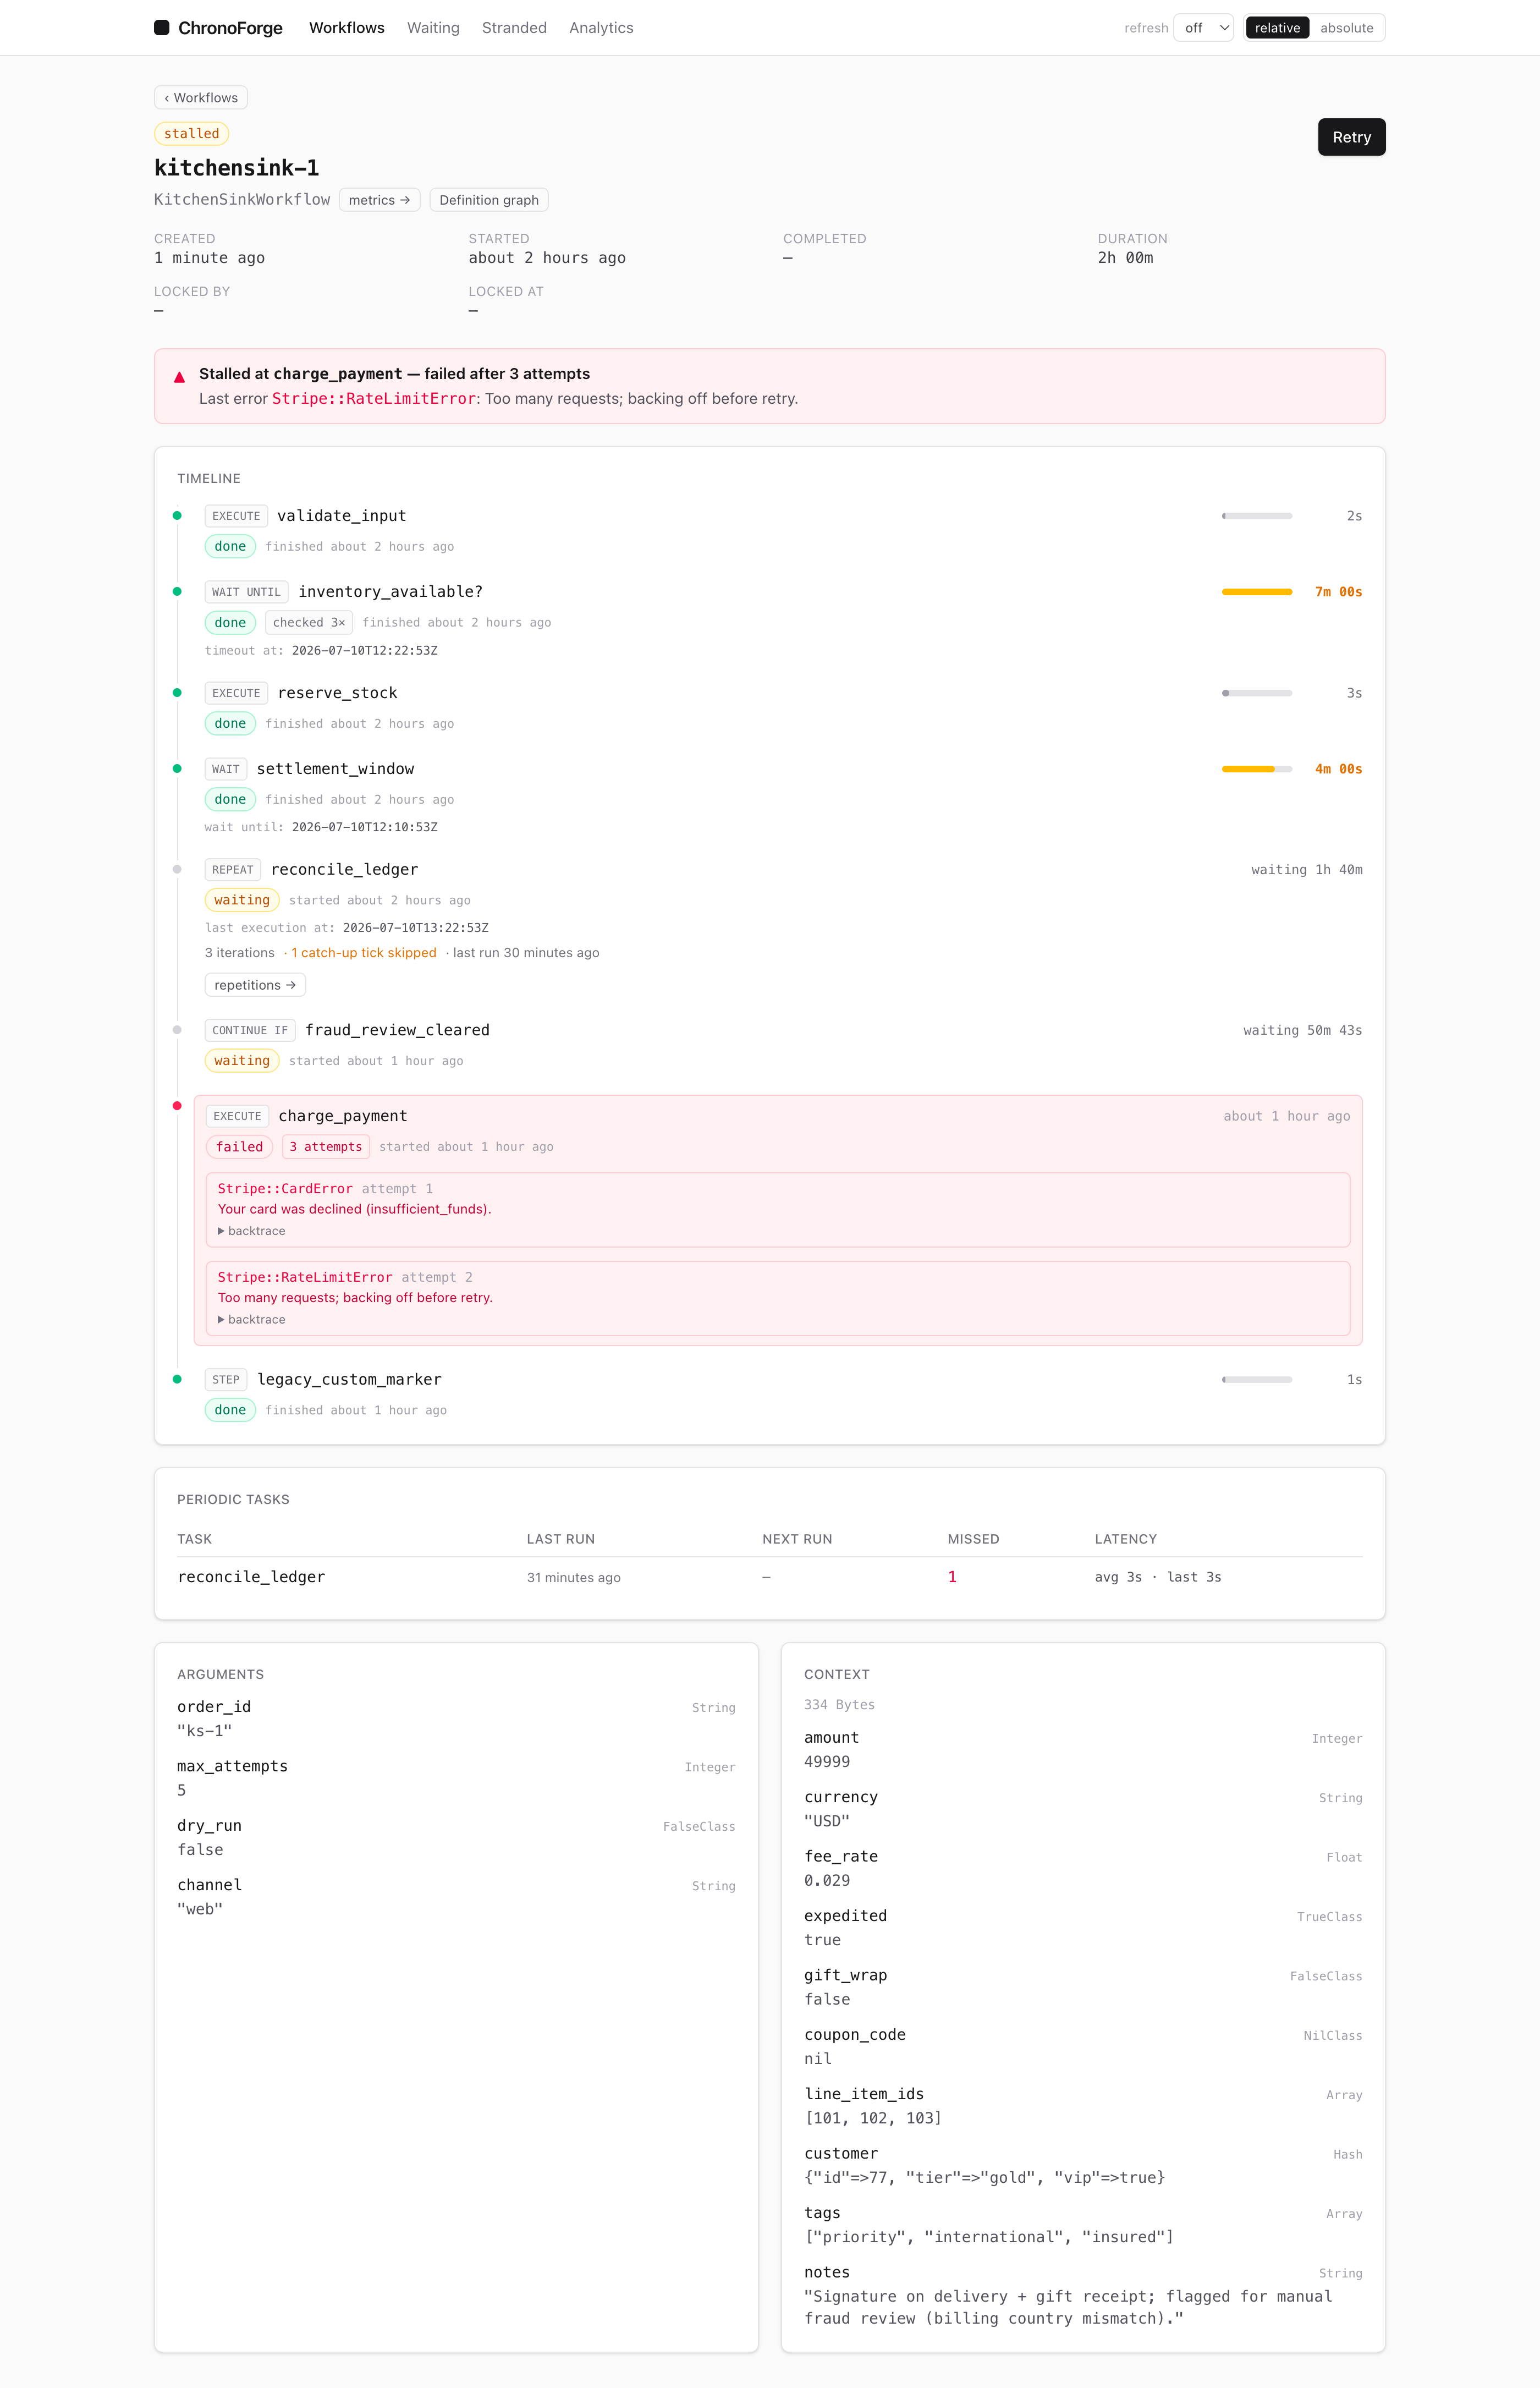This screenshot has height=2388, width=1540.
Task: Click the Stripe::RateLimitError text in alert
Action: [x=374, y=399]
